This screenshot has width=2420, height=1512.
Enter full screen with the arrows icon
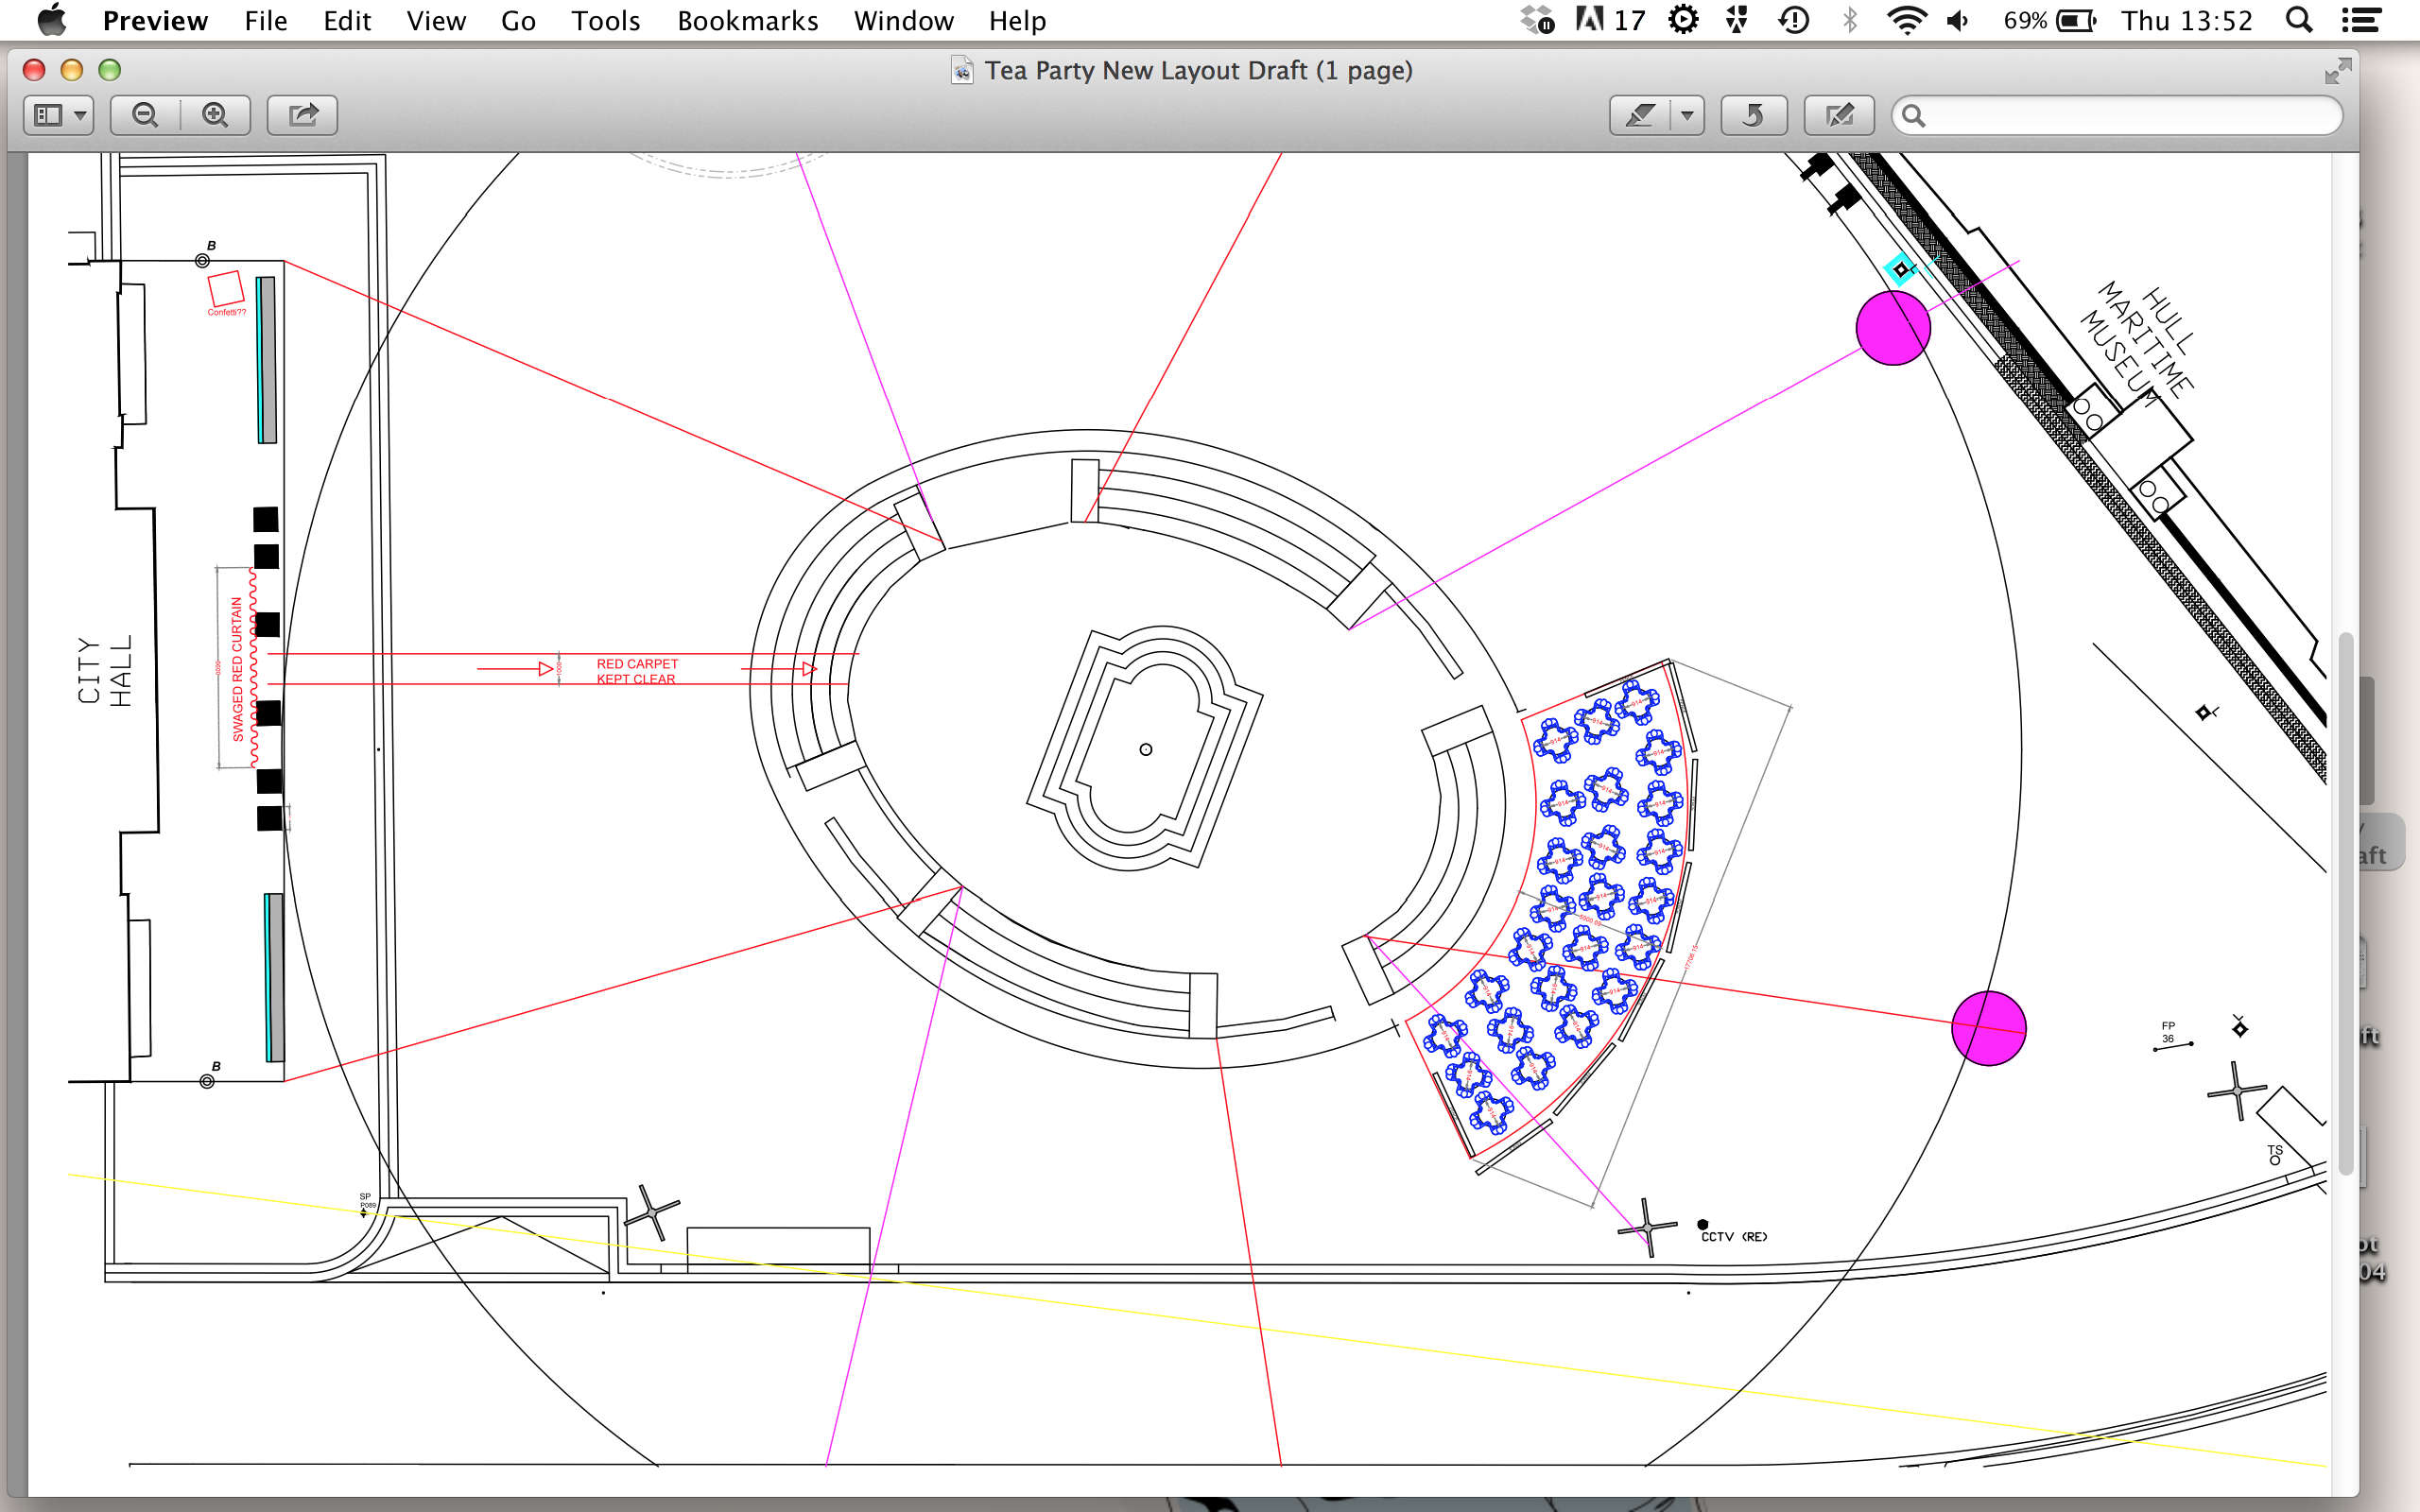tap(2337, 70)
